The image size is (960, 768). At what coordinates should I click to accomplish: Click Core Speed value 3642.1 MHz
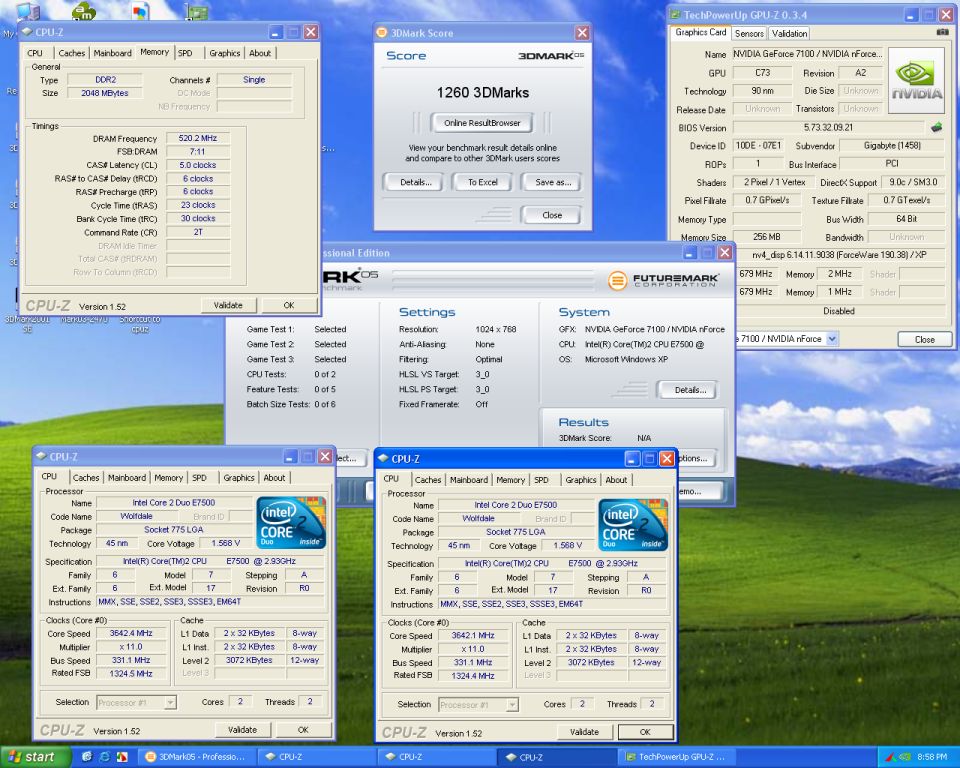tap(473, 636)
